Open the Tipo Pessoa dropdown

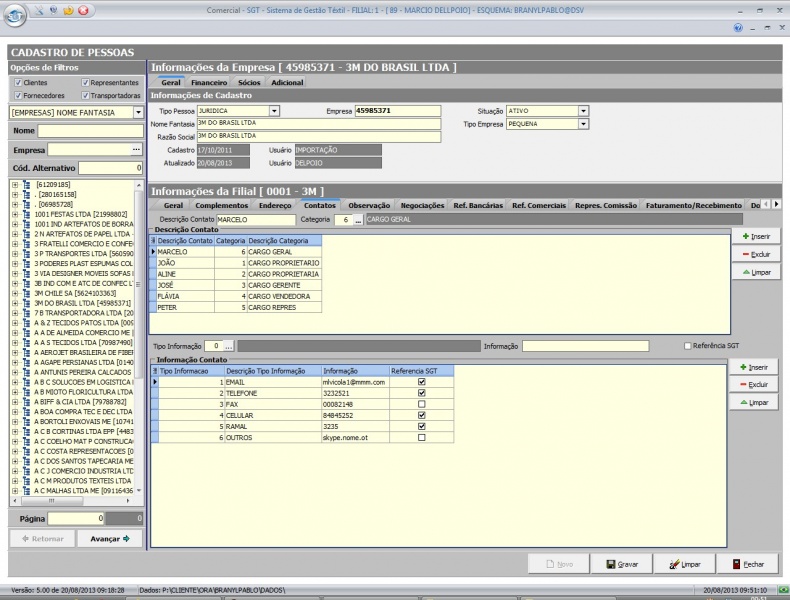click(274, 111)
